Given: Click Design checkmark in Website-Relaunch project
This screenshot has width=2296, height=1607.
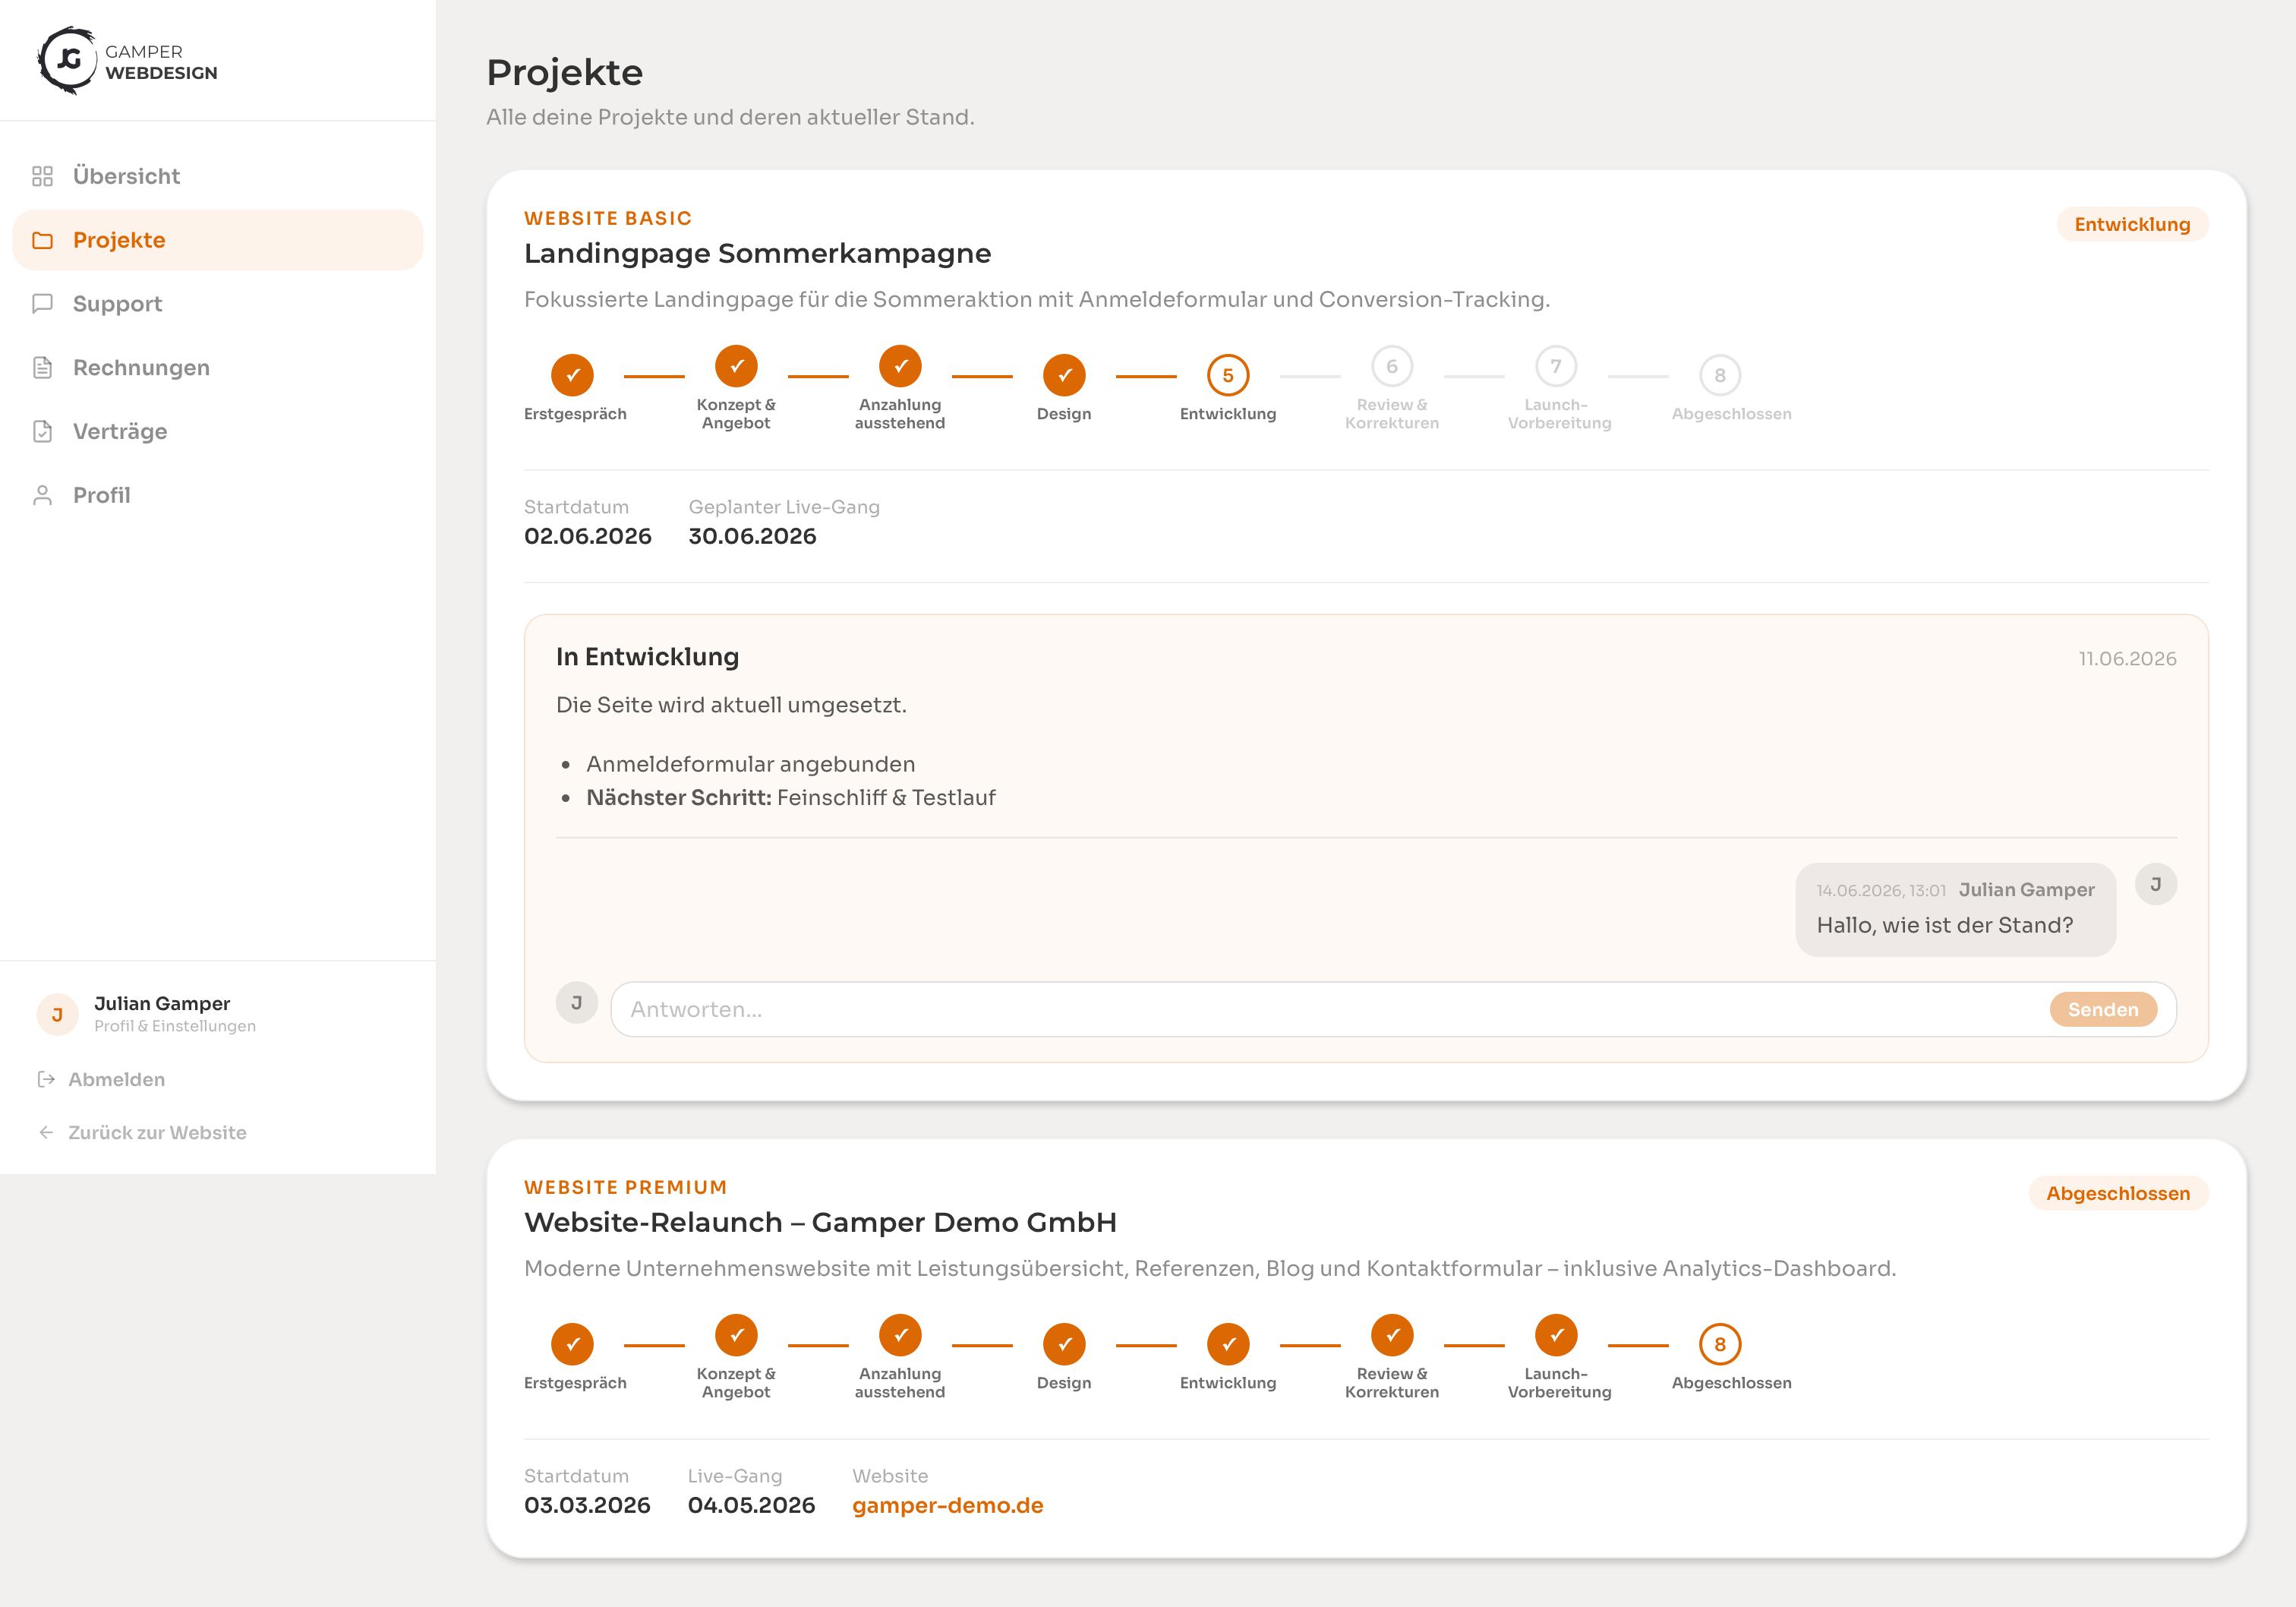Looking at the screenshot, I should click(x=1064, y=1344).
